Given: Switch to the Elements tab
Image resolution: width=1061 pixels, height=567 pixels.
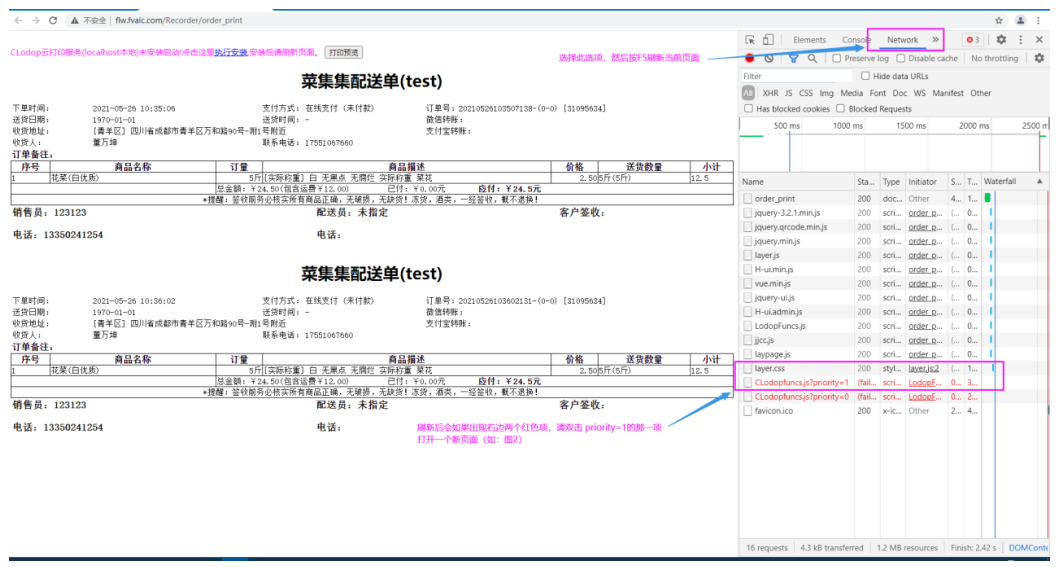Looking at the screenshot, I should click(809, 40).
